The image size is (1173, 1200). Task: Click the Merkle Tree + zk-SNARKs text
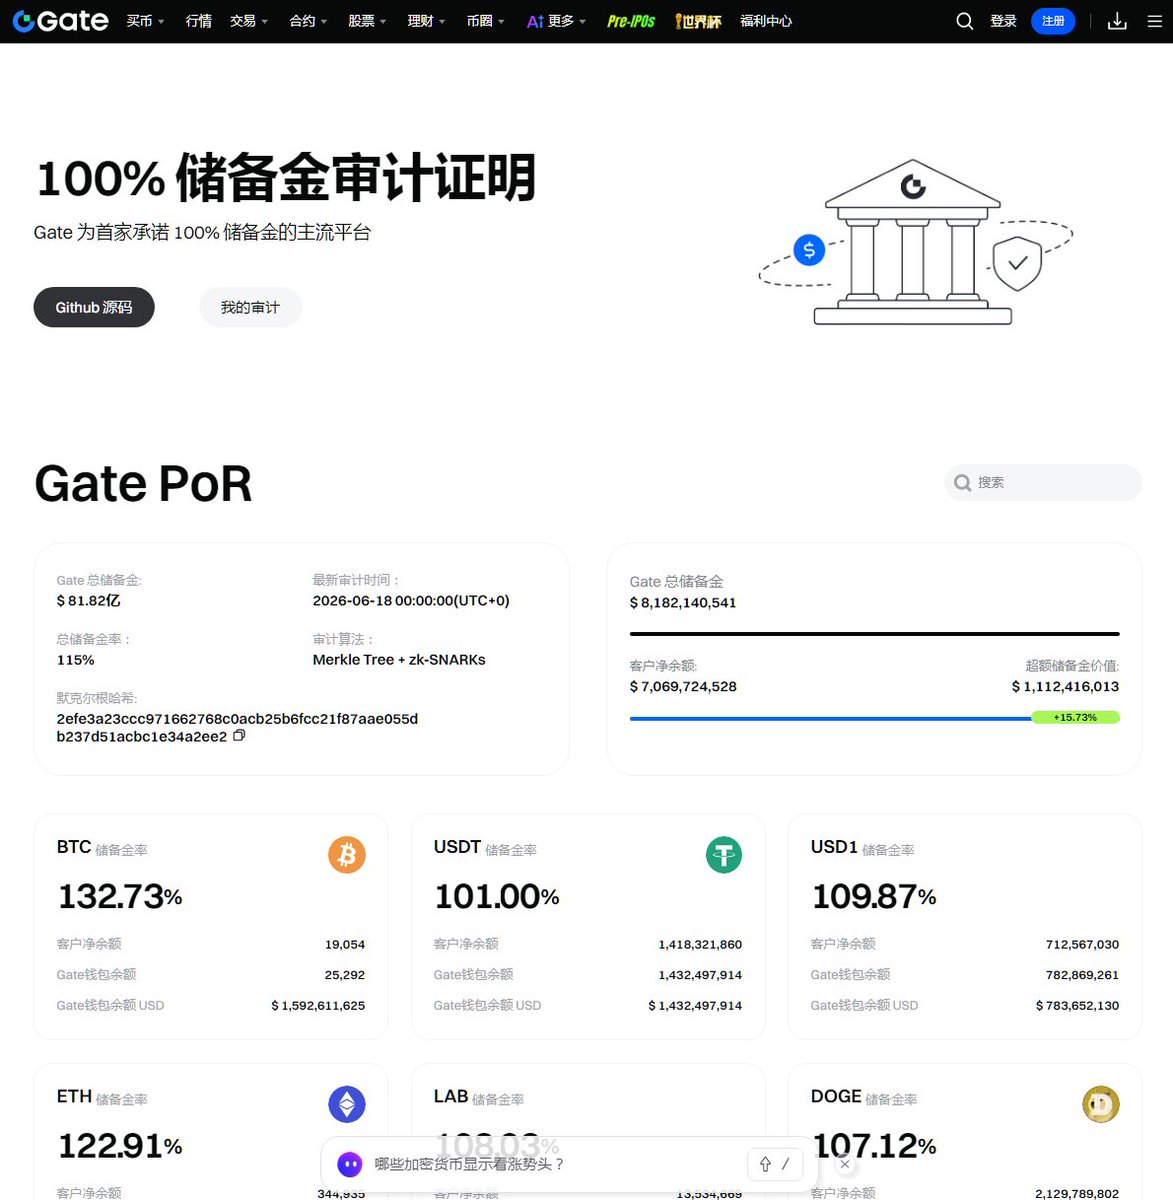(399, 660)
